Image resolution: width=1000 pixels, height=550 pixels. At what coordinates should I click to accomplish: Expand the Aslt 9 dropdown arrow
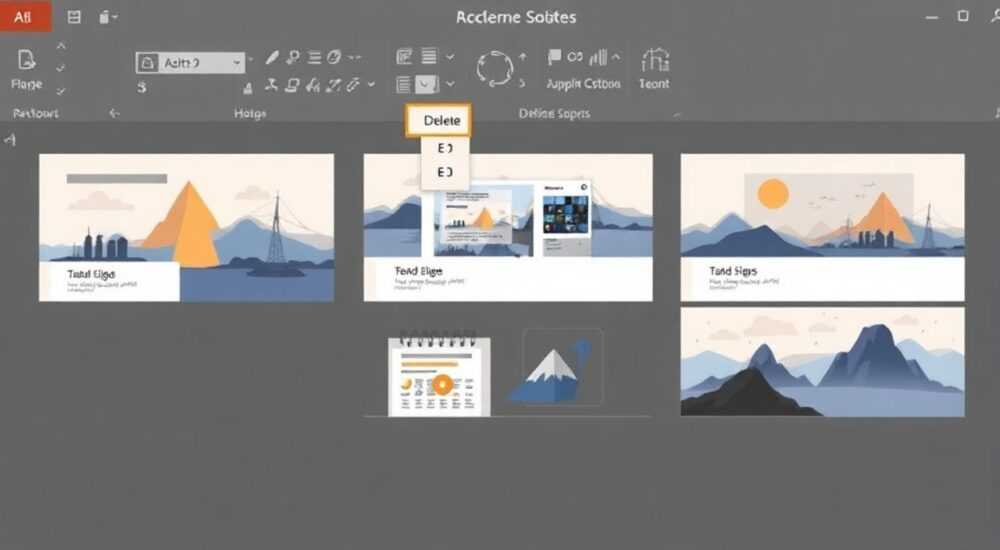coord(237,63)
